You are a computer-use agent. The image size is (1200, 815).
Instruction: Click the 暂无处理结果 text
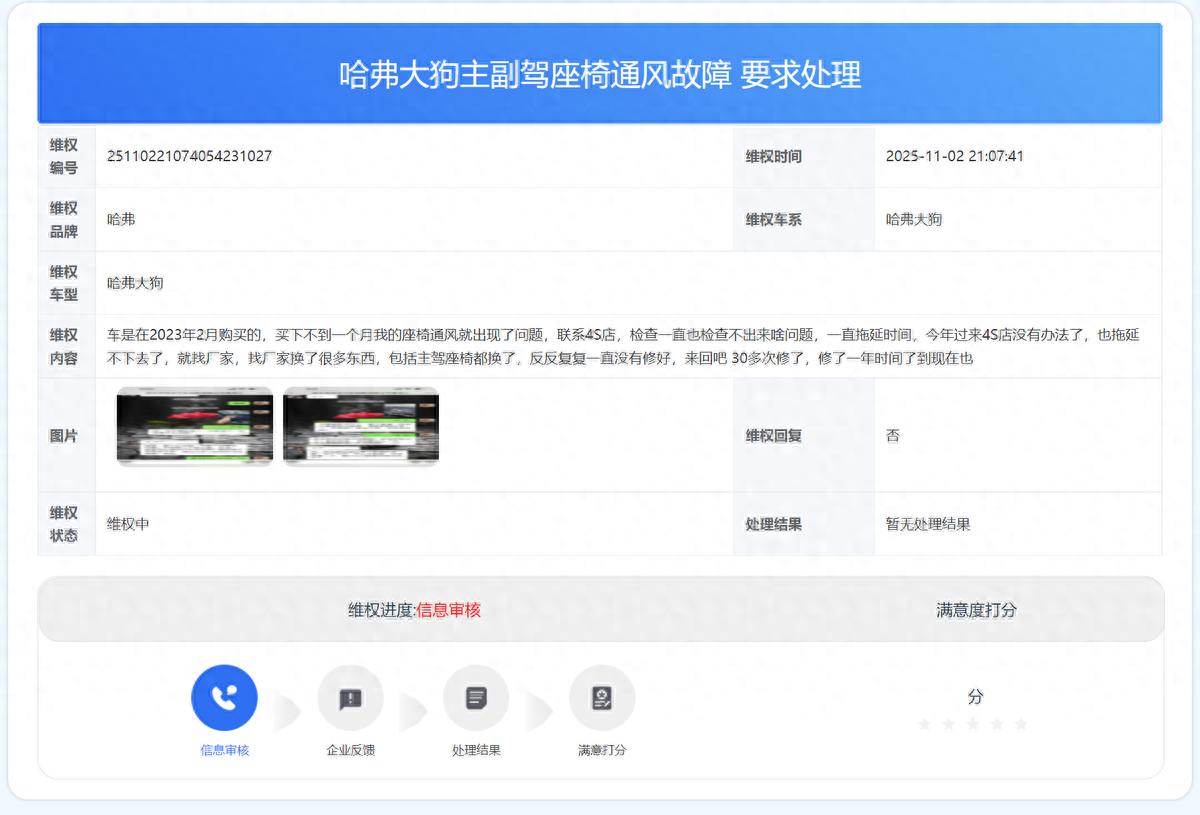pos(928,524)
